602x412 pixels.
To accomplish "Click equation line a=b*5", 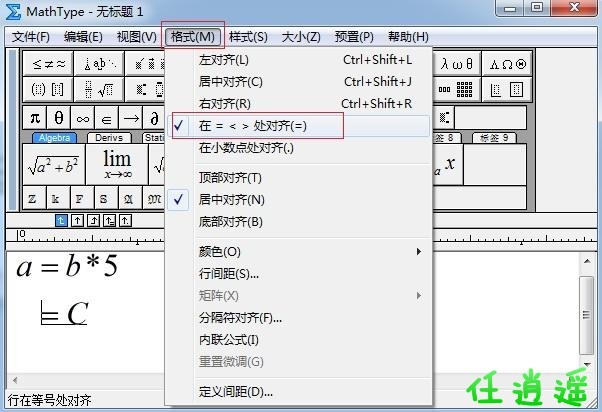I will coord(67,266).
